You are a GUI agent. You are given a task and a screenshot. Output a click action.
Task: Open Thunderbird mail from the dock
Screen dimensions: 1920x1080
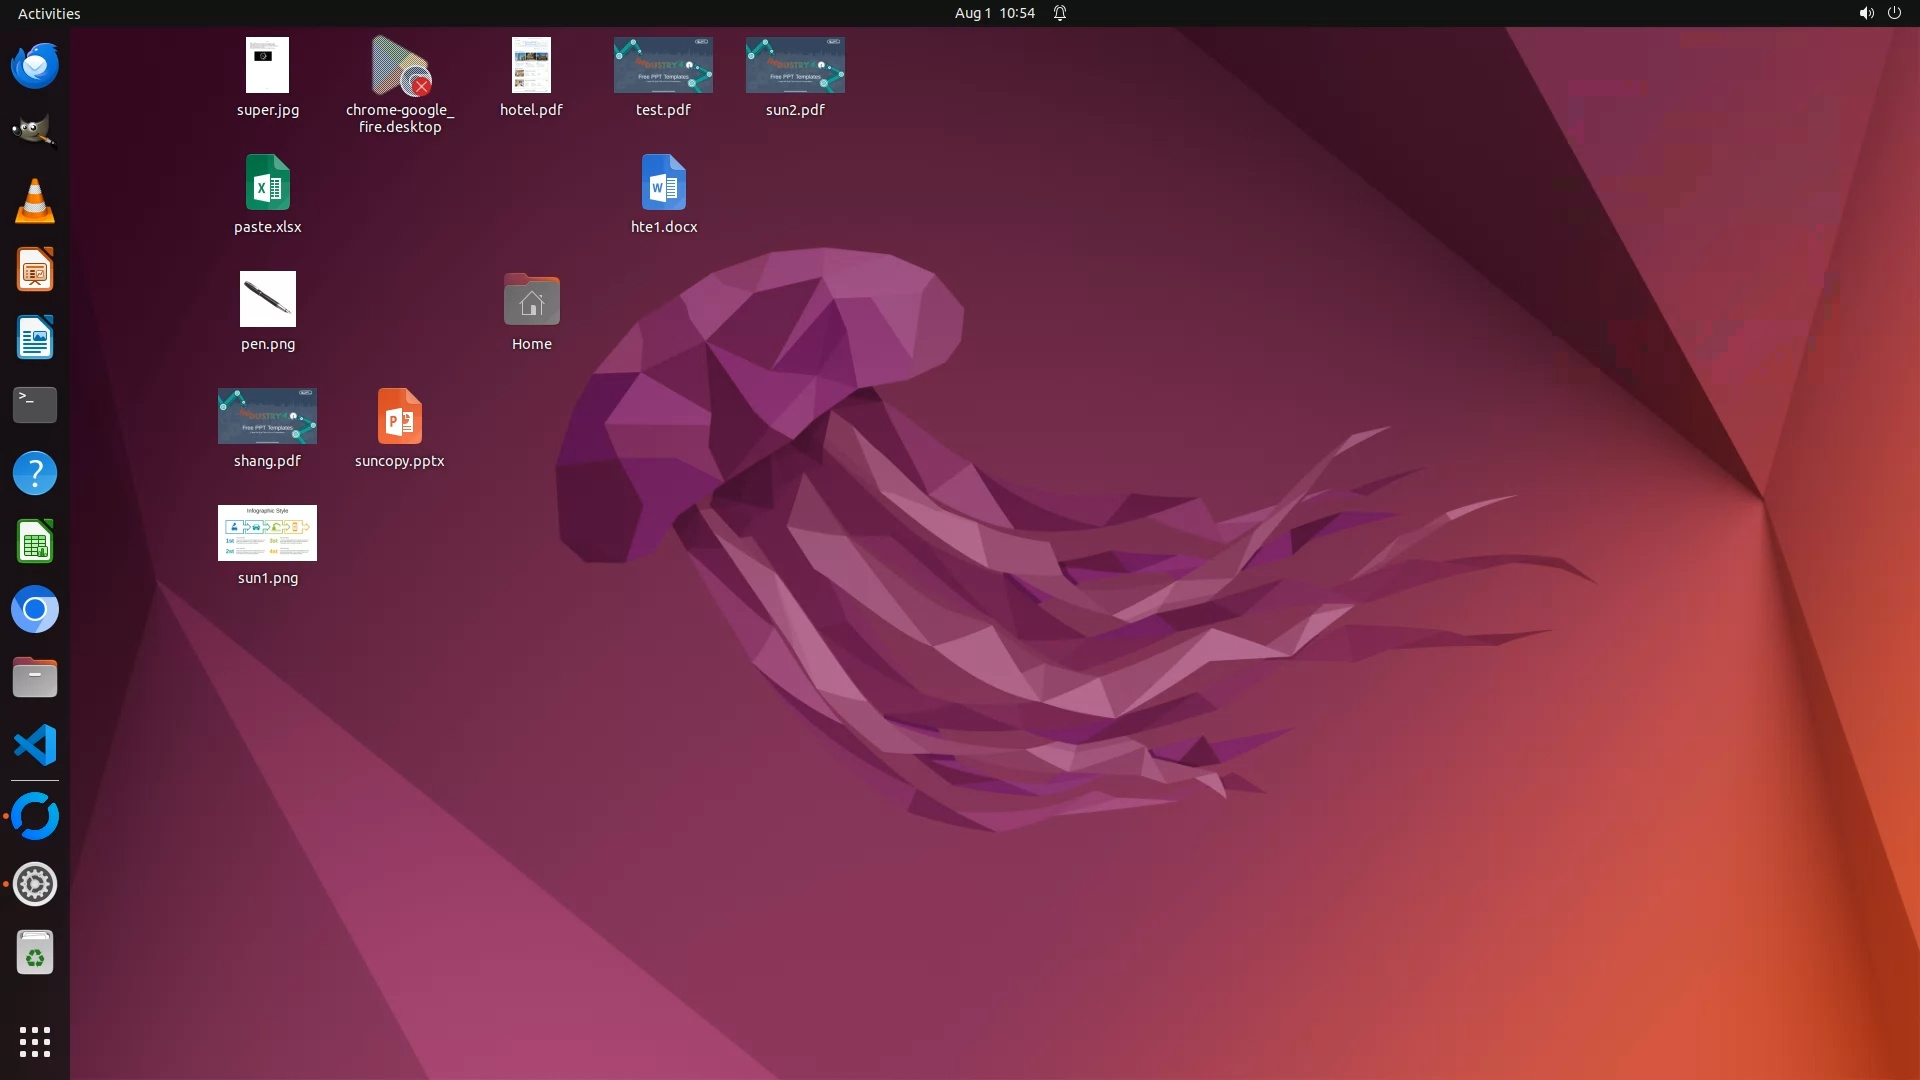tap(35, 66)
